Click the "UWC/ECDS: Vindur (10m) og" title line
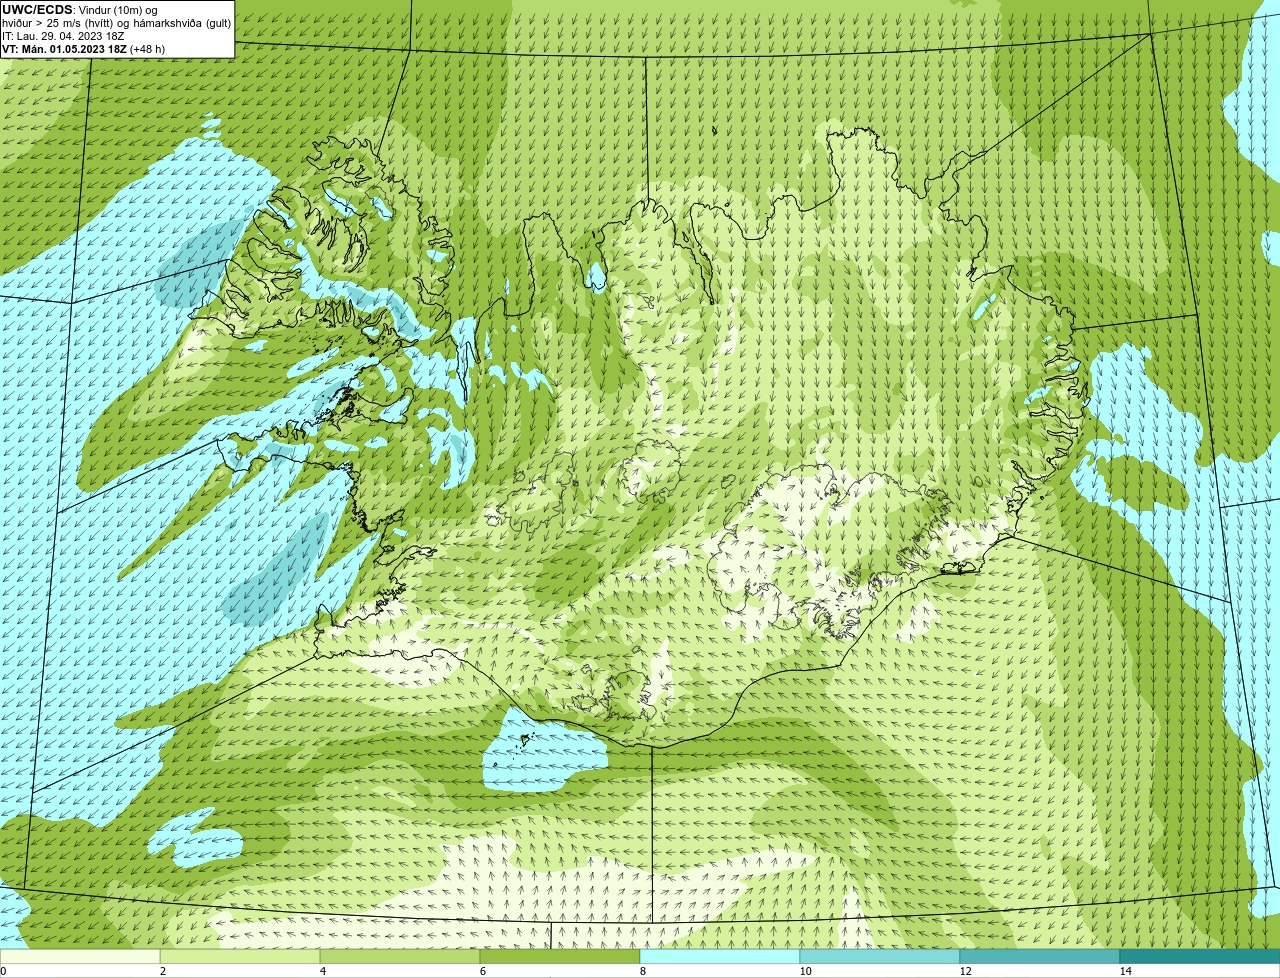This screenshot has height=978, width=1280. click(80, 10)
